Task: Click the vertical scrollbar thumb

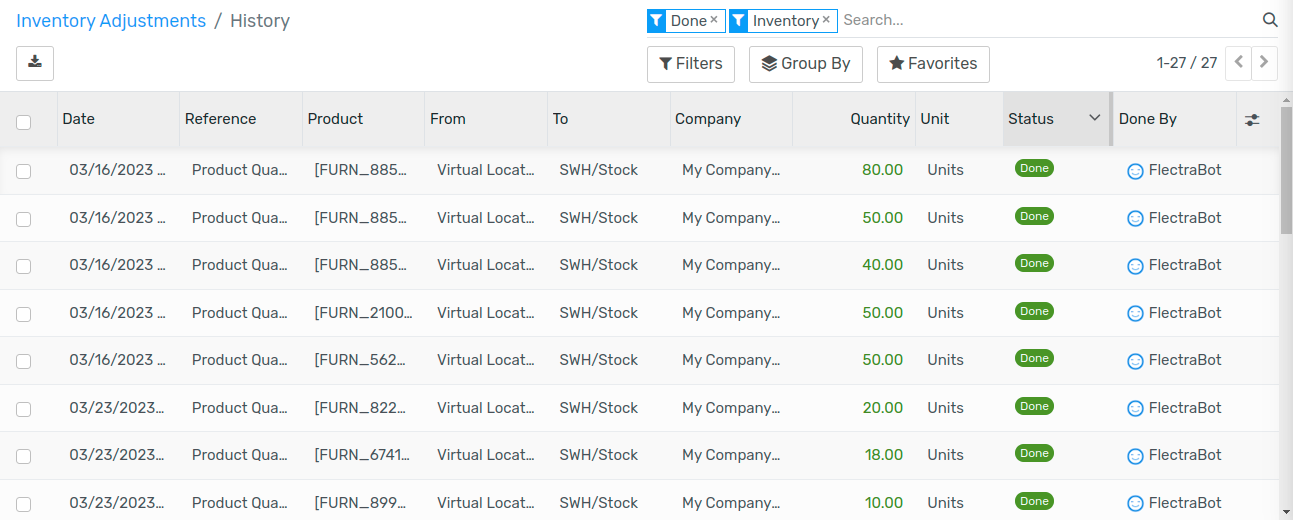Action: [1286, 165]
